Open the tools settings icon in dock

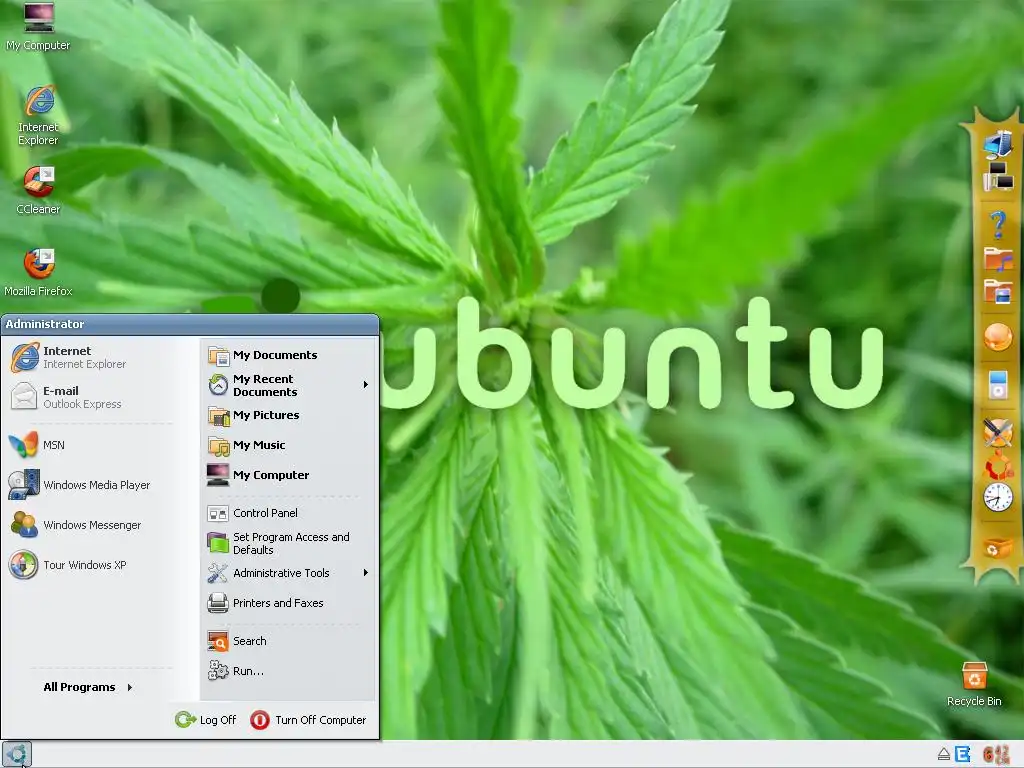pyautogui.click(x=998, y=432)
